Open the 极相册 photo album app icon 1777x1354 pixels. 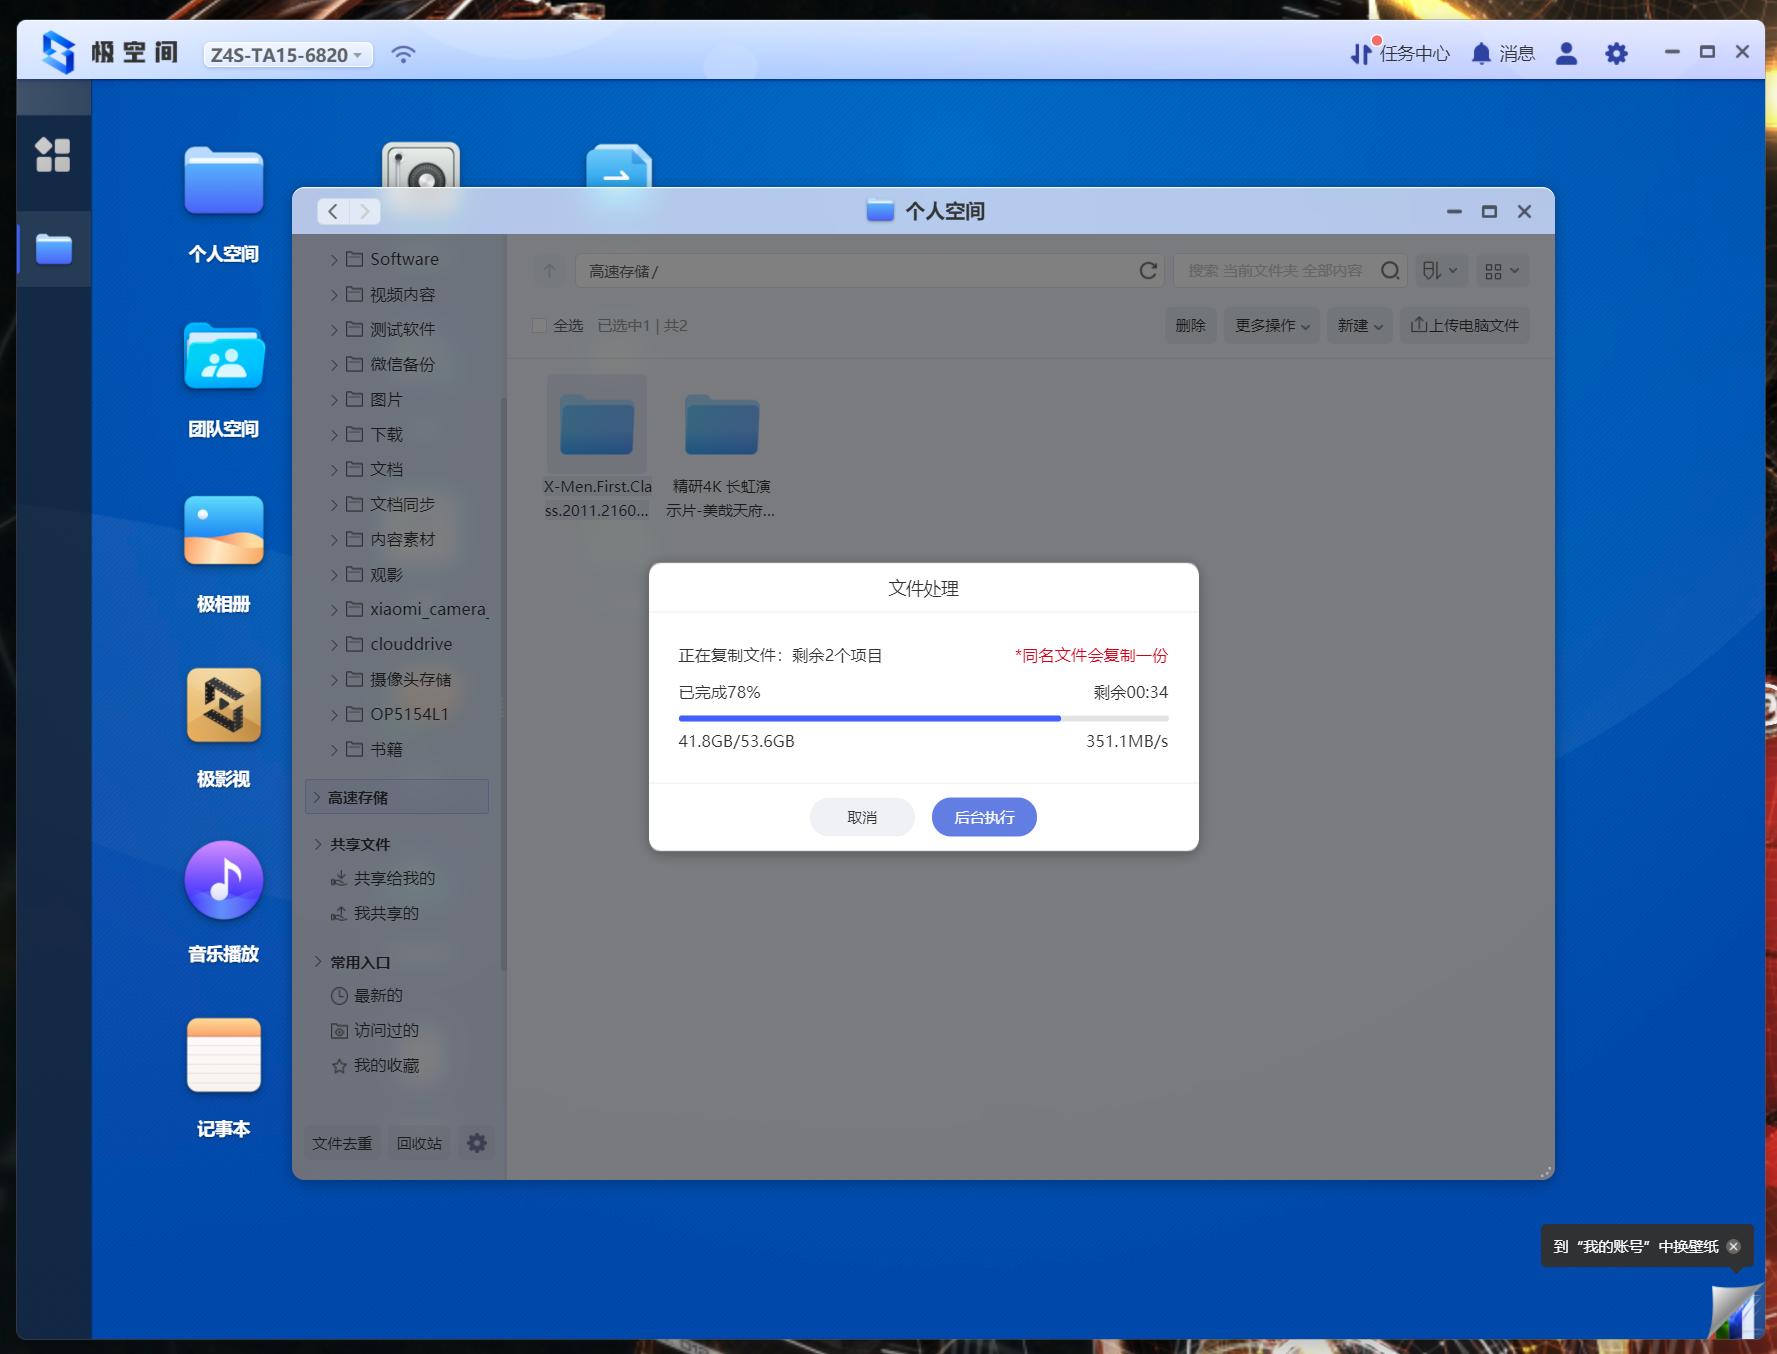223,531
